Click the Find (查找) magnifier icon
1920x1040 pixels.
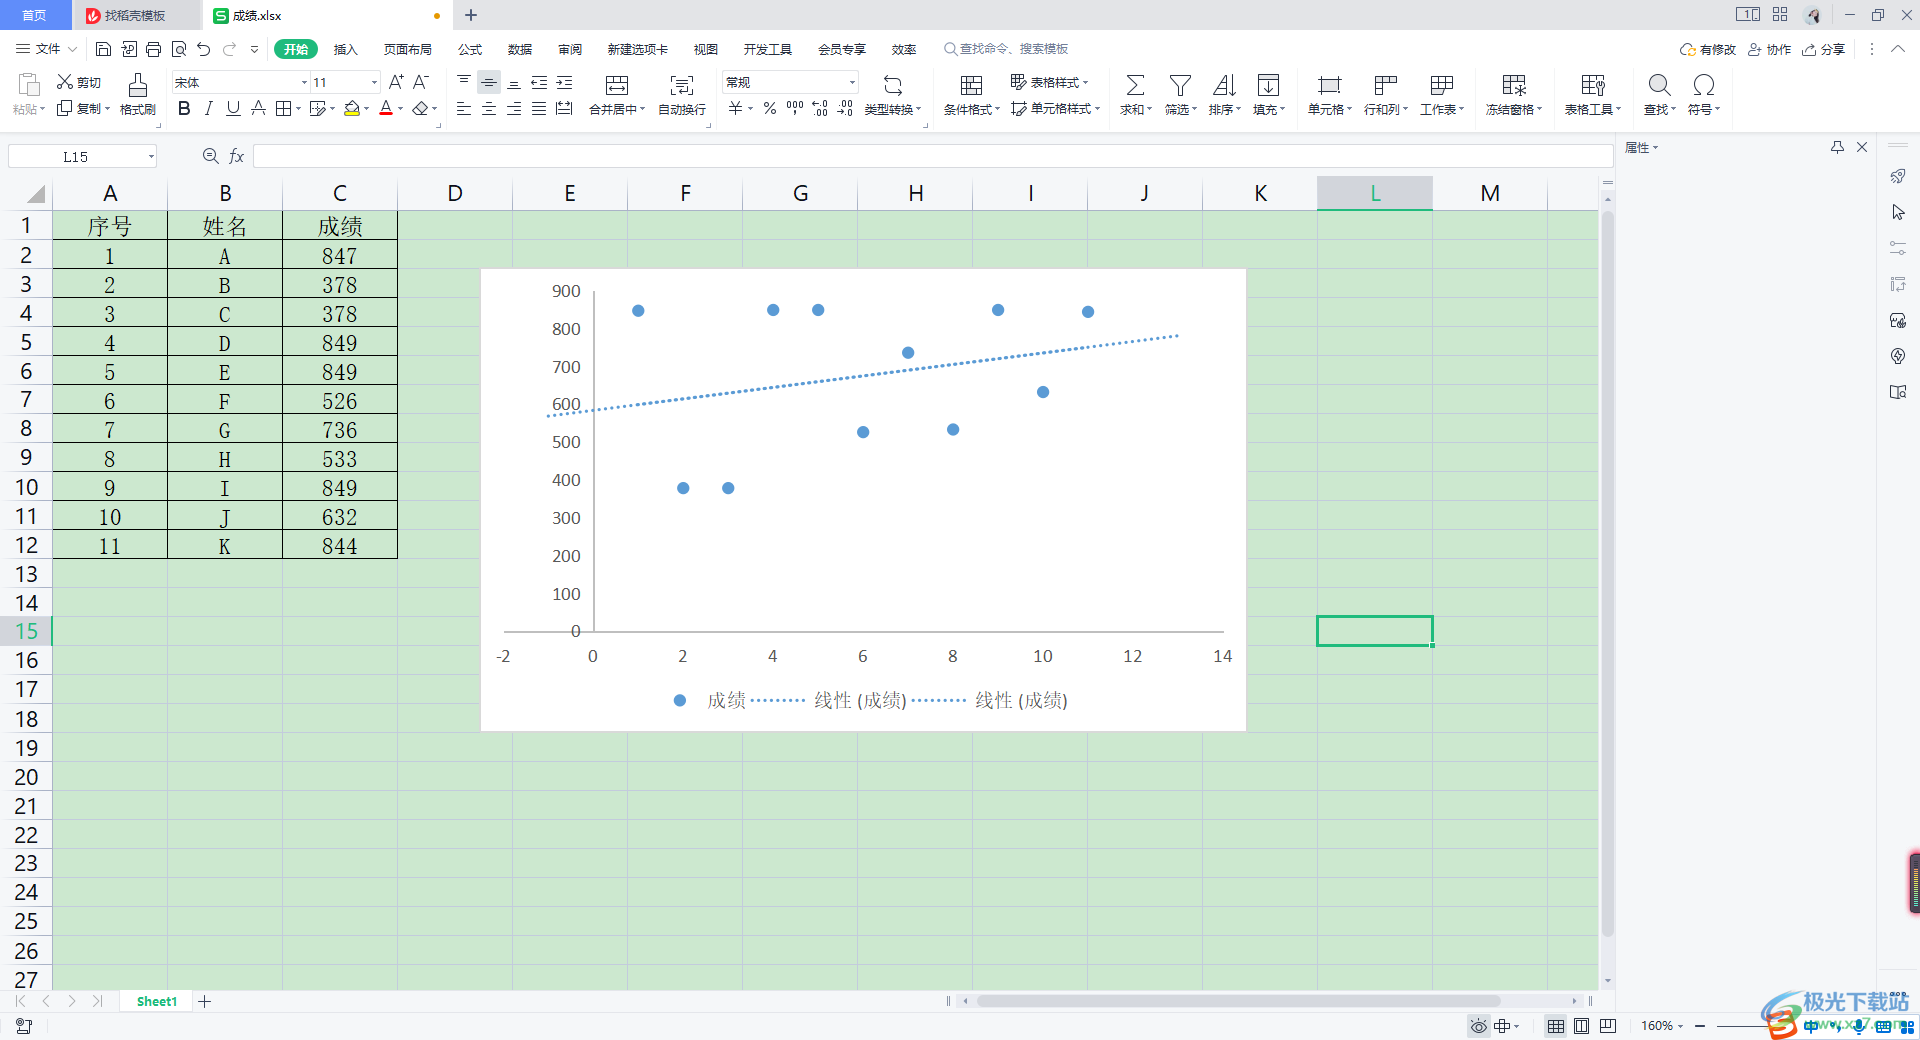click(1659, 85)
